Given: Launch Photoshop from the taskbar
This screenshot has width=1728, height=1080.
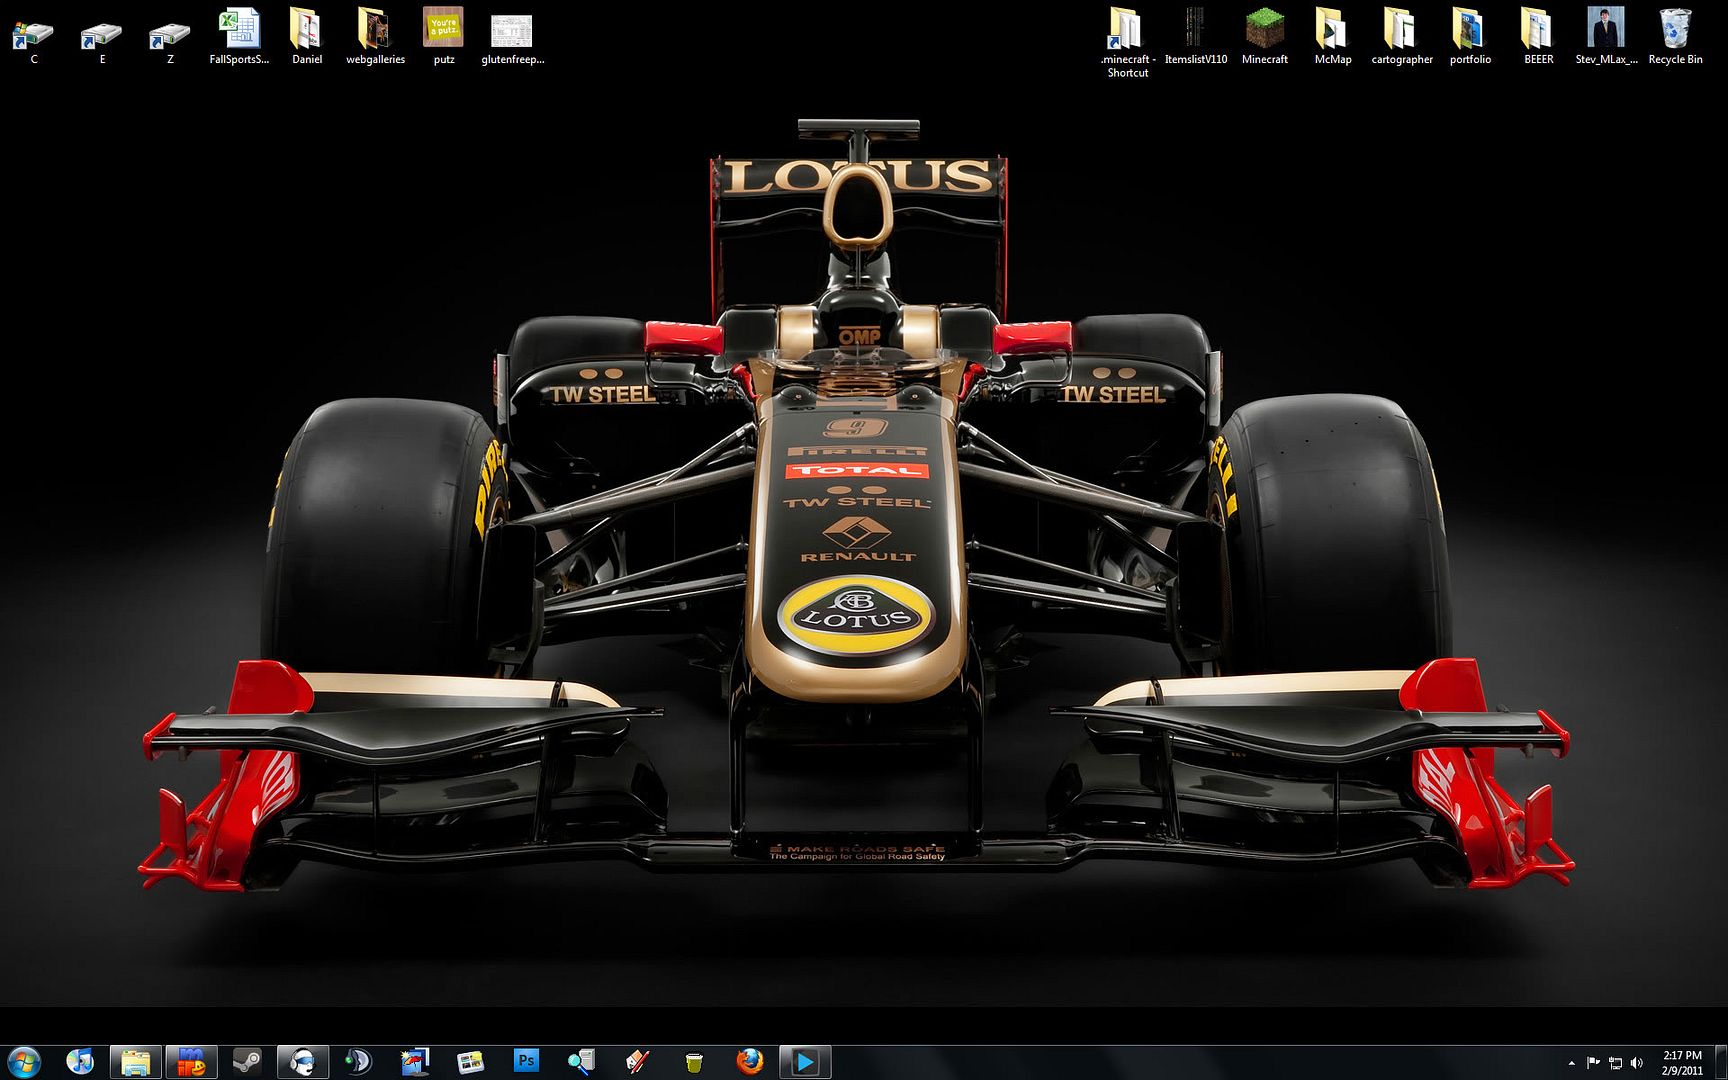Looking at the screenshot, I should (x=526, y=1061).
